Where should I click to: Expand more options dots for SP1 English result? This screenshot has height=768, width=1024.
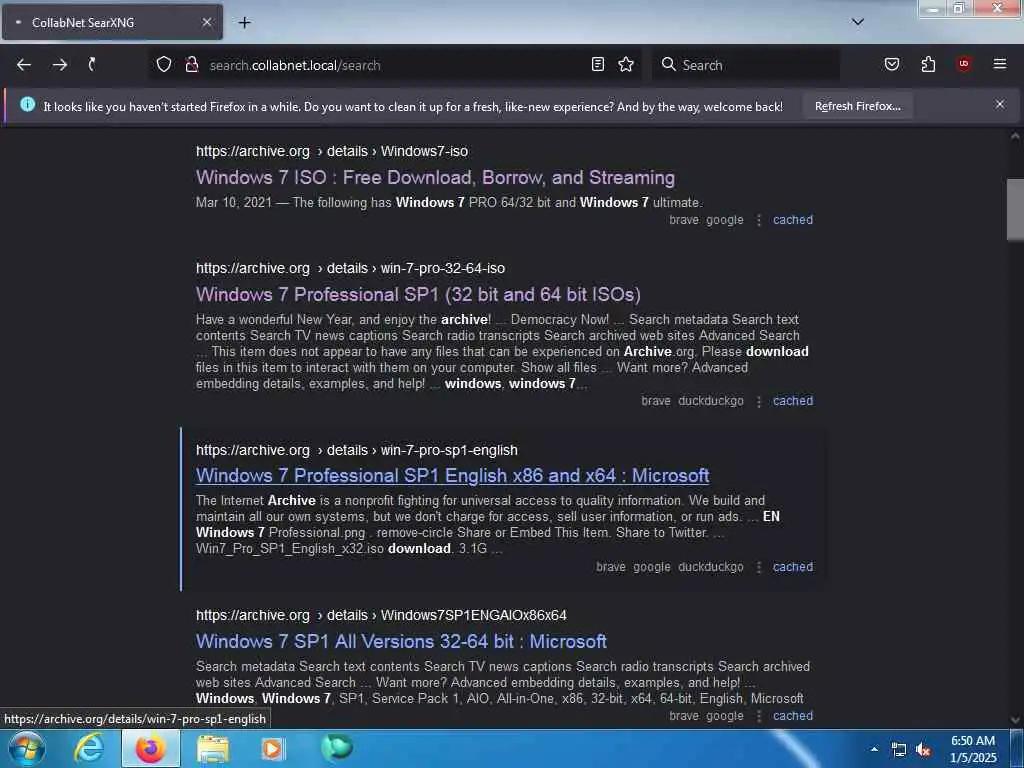(x=758, y=568)
